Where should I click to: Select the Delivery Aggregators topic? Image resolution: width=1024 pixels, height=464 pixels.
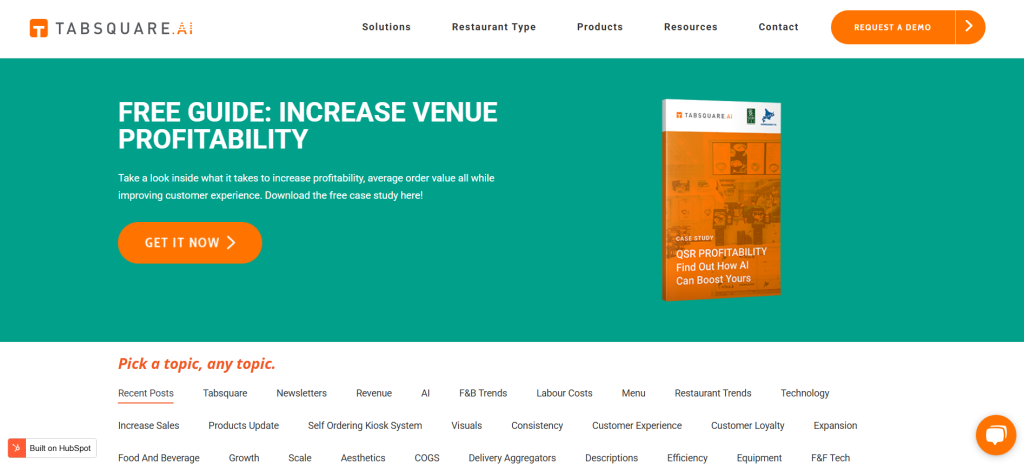(512, 458)
